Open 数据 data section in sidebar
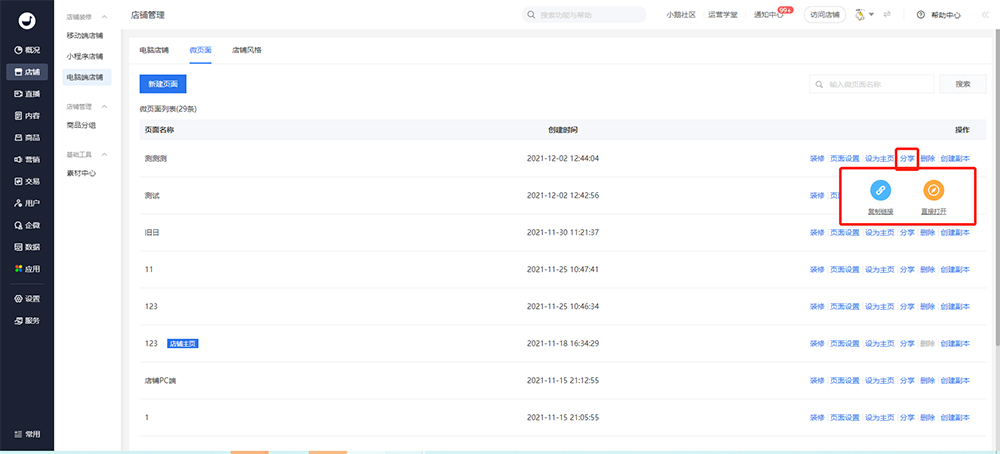This screenshot has height=454, width=1000. [27, 246]
